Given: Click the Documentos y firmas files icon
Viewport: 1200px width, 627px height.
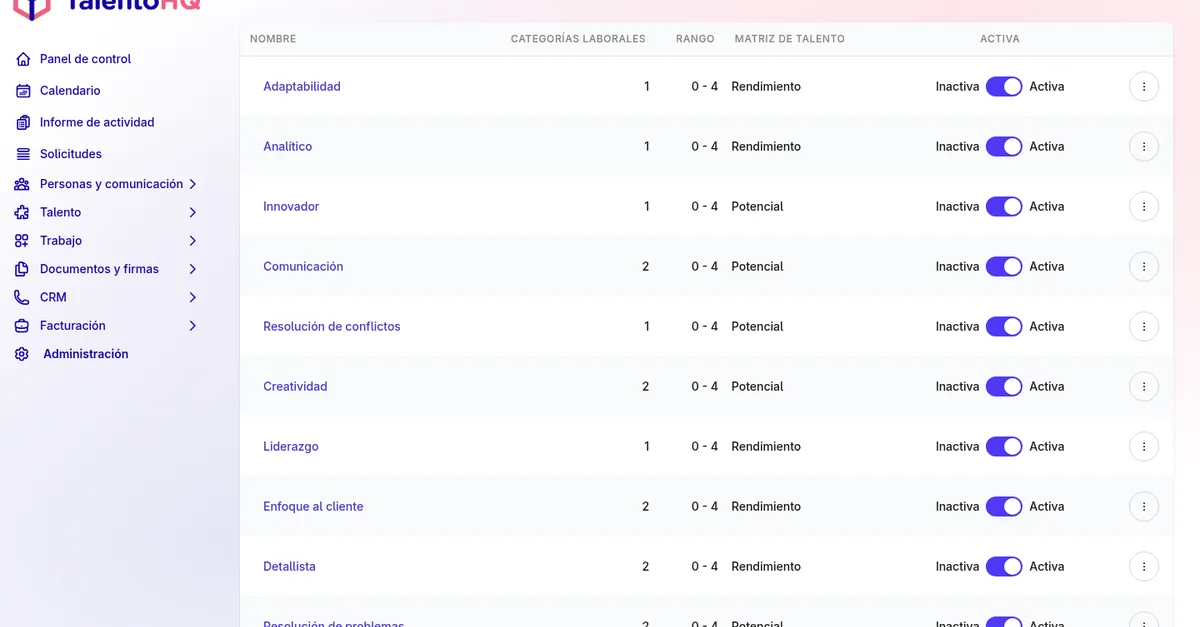Looking at the screenshot, I should pyautogui.click(x=22, y=269).
